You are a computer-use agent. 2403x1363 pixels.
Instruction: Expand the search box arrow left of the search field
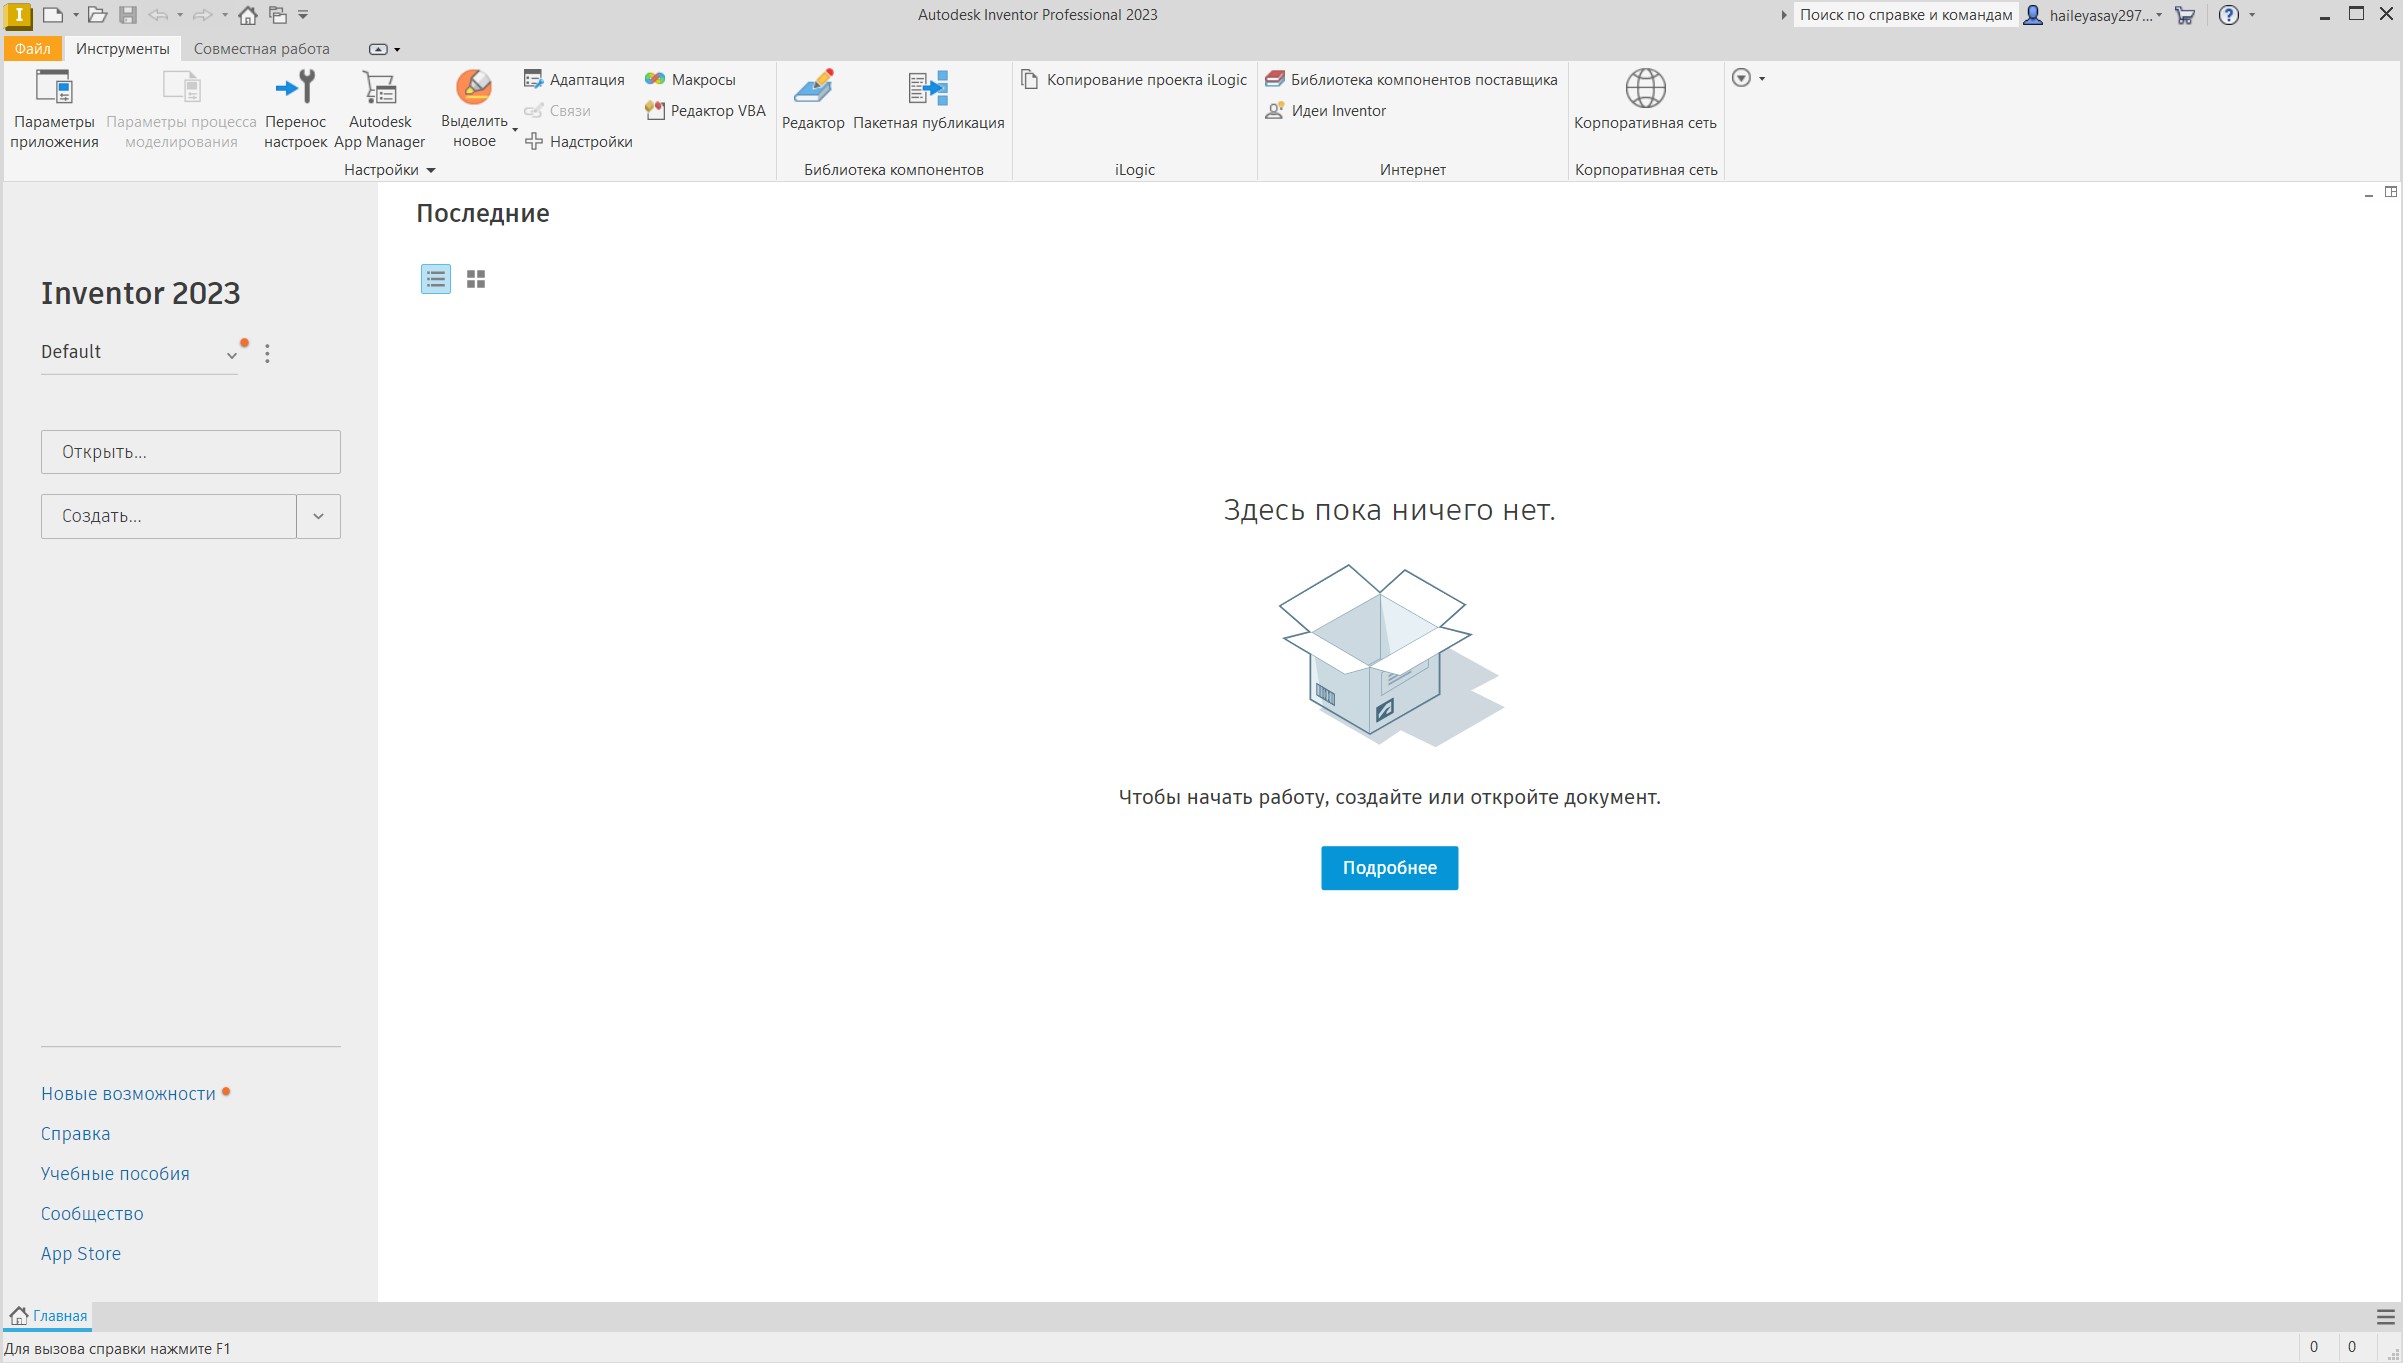click(x=1783, y=15)
